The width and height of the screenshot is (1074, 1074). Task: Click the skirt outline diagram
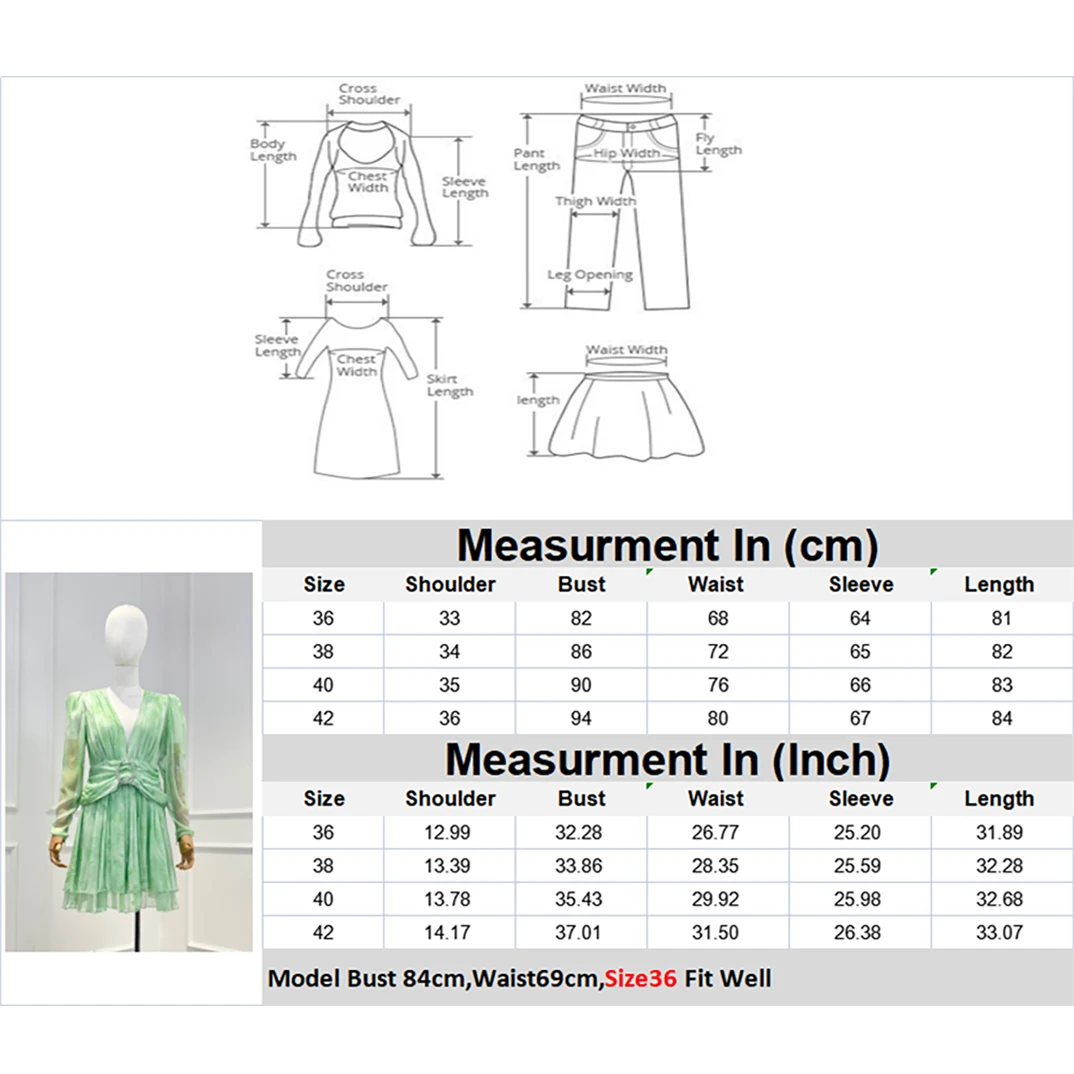pos(626,416)
